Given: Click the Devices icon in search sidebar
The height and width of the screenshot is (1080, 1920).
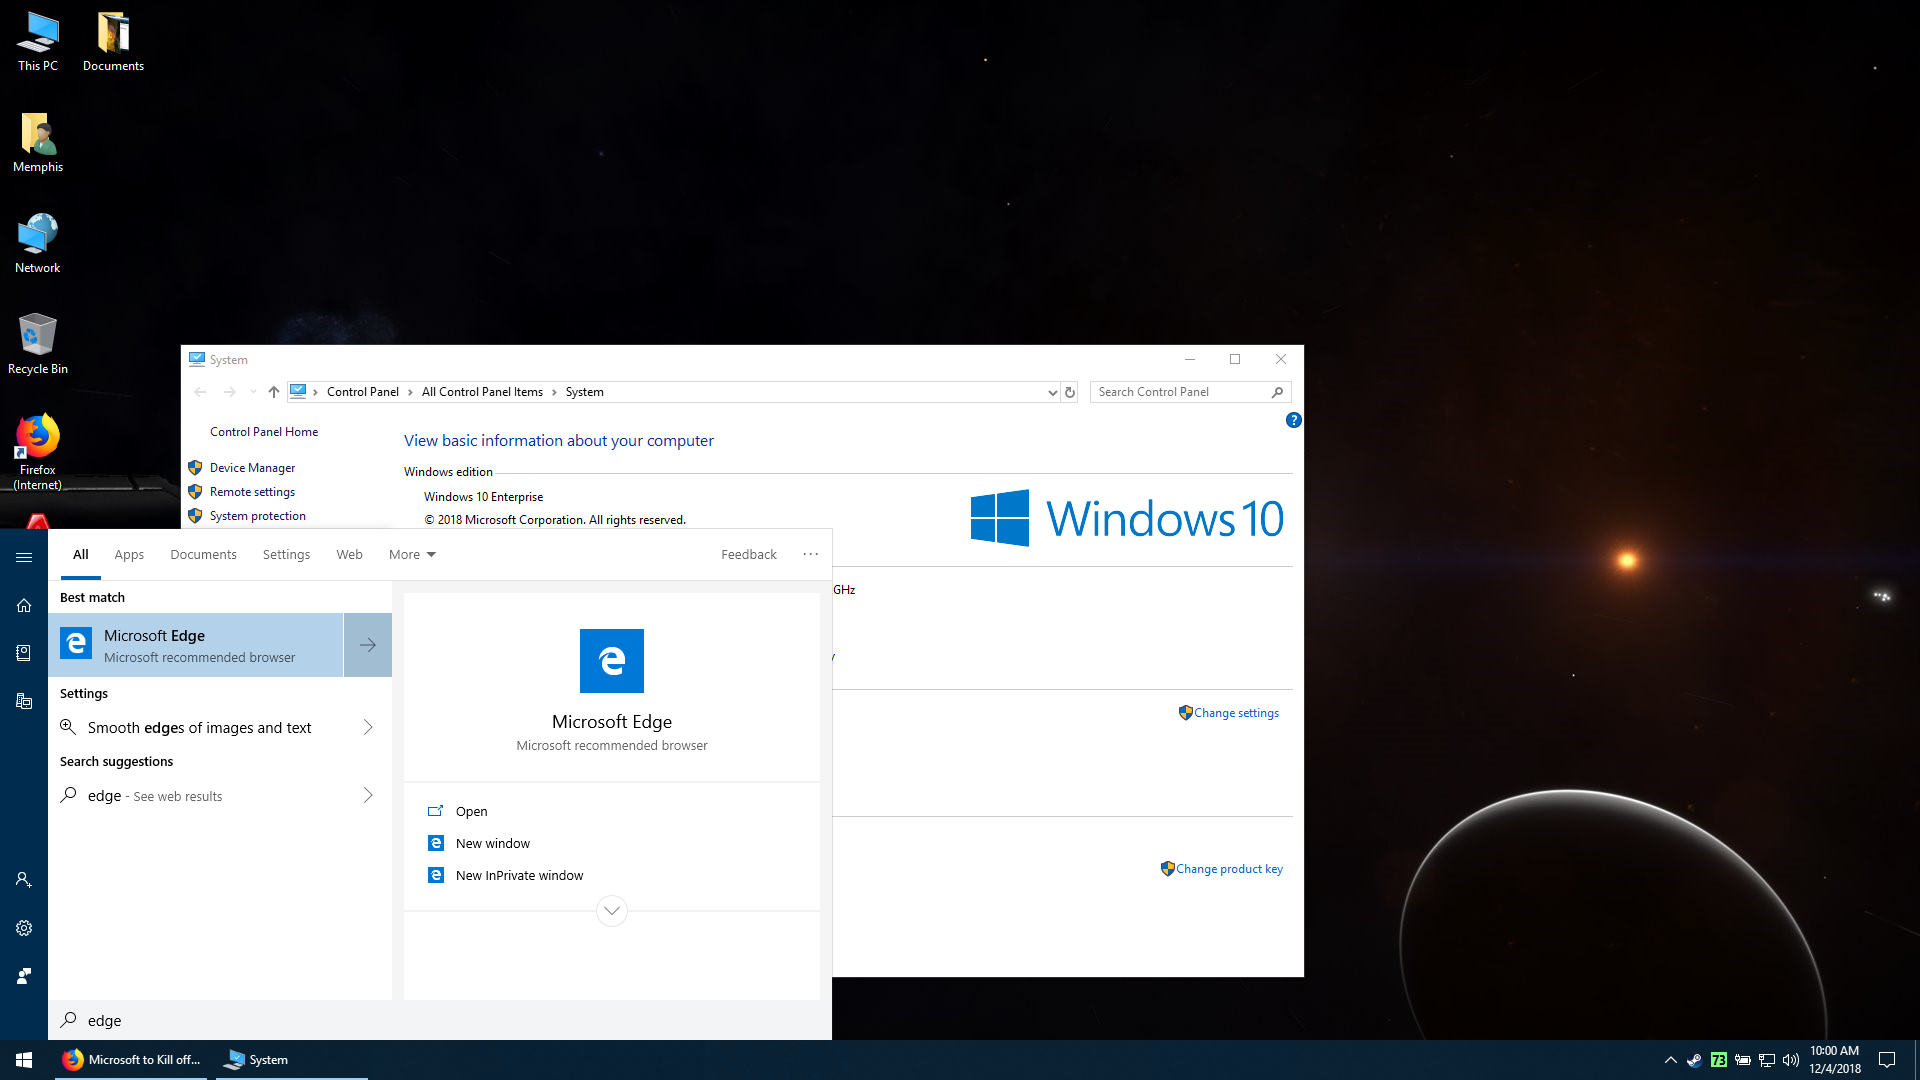Looking at the screenshot, I should (x=24, y=701).
